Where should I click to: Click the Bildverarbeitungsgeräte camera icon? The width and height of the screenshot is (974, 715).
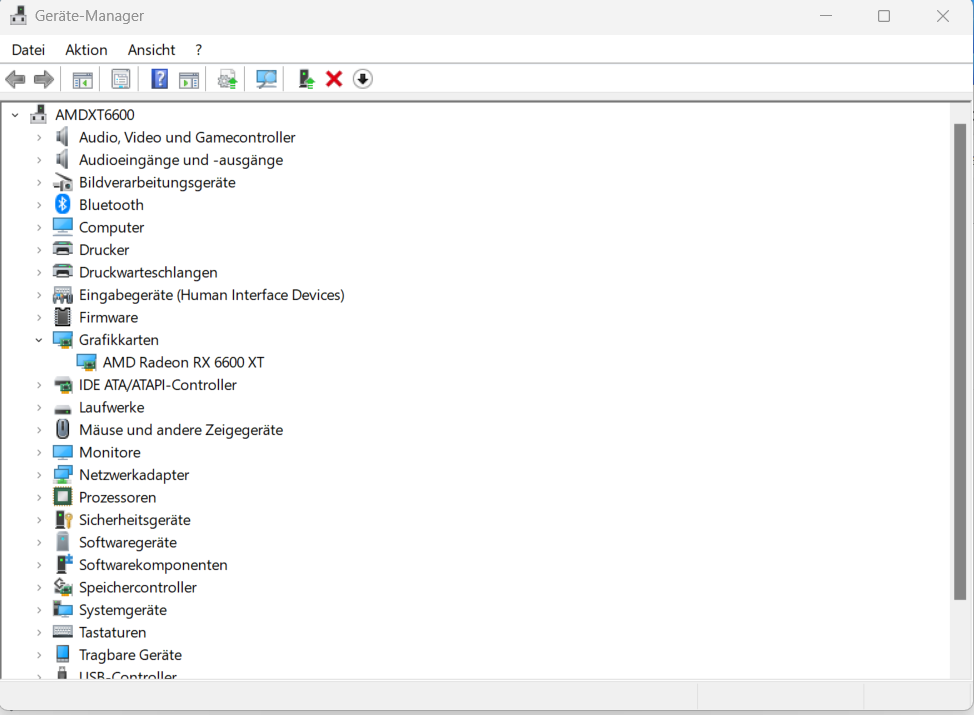tap(63, 182)
